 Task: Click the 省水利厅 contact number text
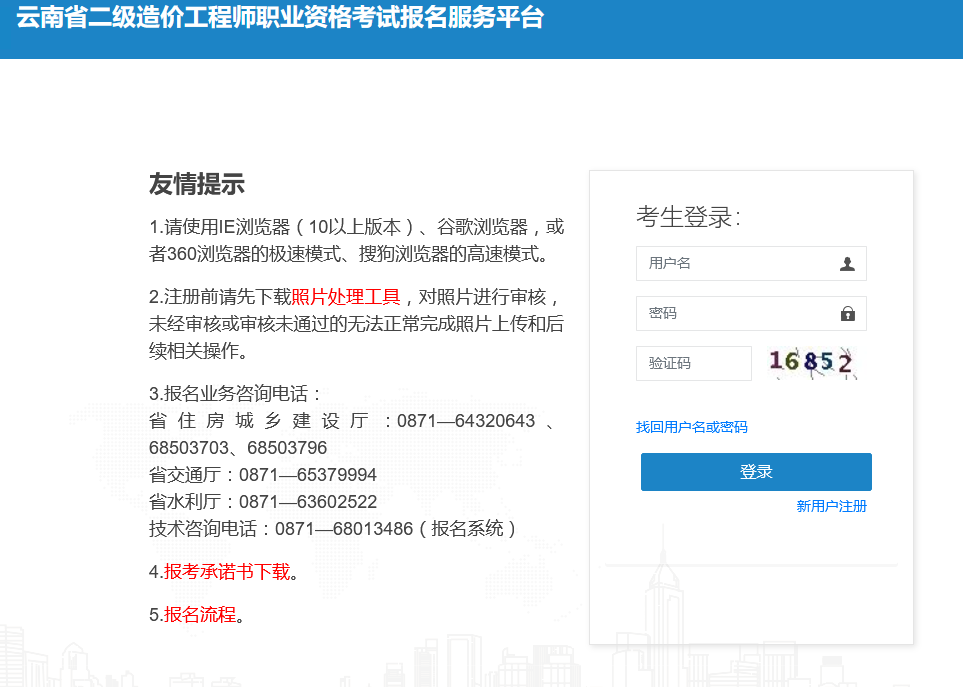262,501
